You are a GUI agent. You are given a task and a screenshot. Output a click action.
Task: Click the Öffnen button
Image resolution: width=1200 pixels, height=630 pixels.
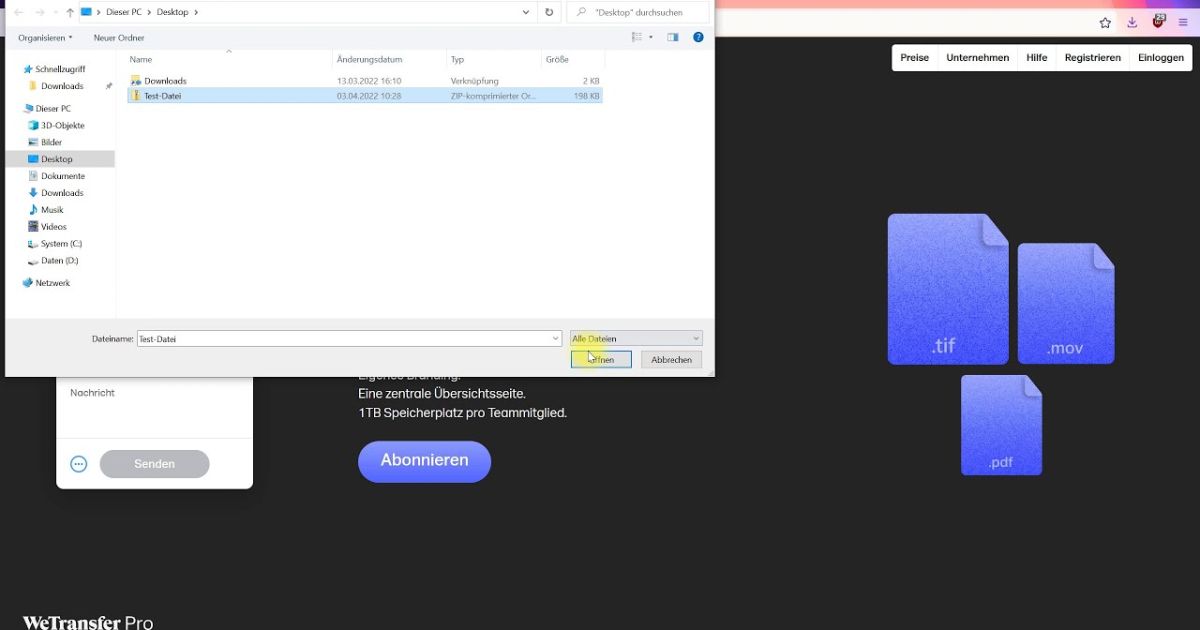[x=601, y=359]
